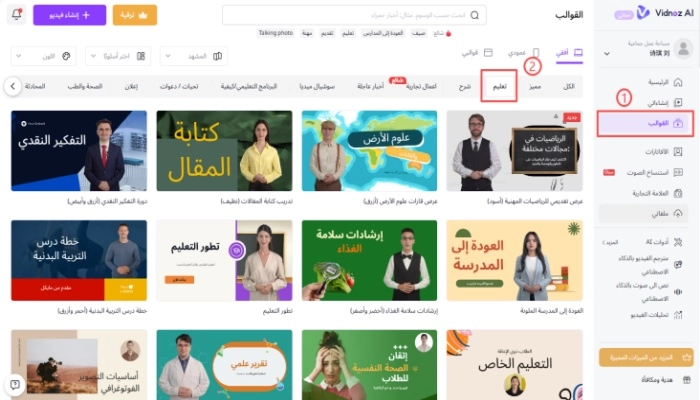Viewport: 700px width, 400px height.
Task: Switch to the تعليم education tab
Action: [x=499, y=86]
